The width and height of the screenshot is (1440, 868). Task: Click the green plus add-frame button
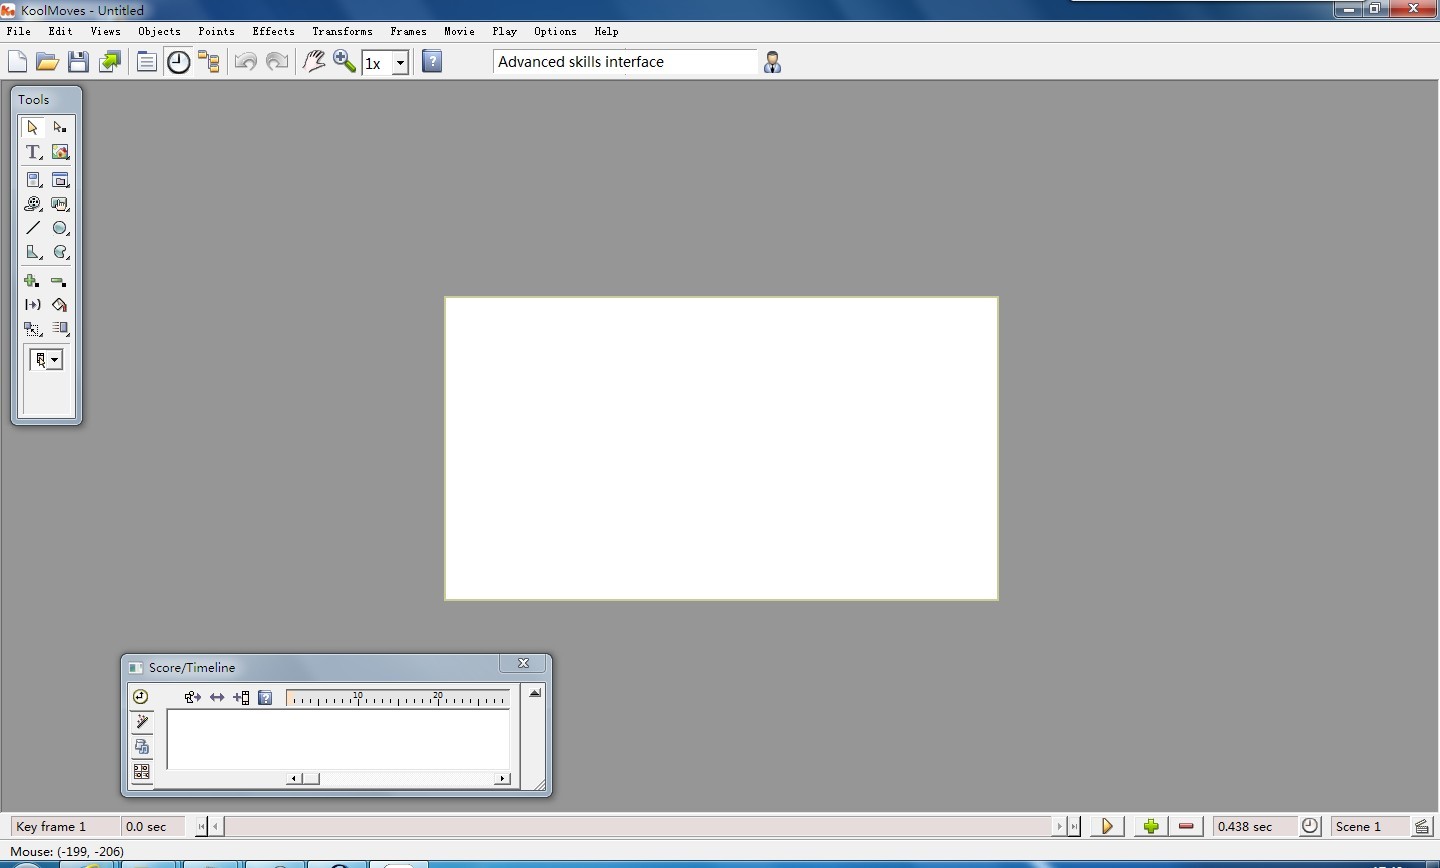[x=1151, y=826]
